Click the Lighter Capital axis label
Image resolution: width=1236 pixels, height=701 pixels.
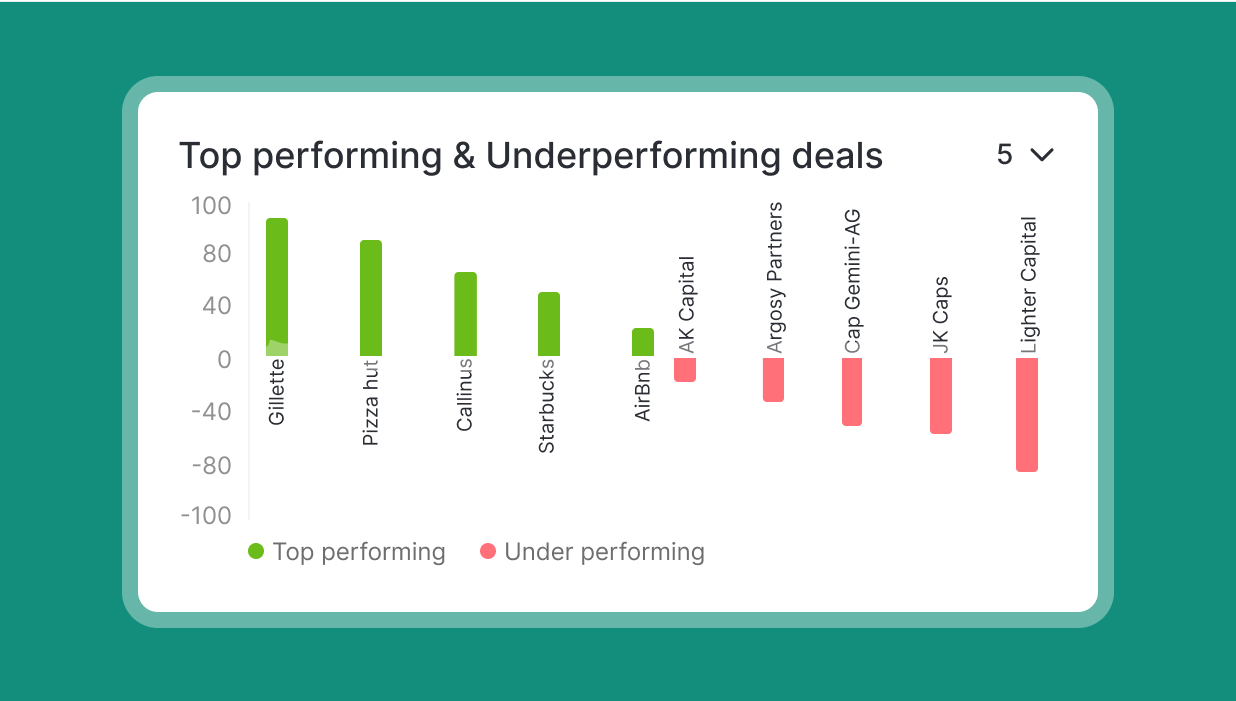click(1028, 285)
